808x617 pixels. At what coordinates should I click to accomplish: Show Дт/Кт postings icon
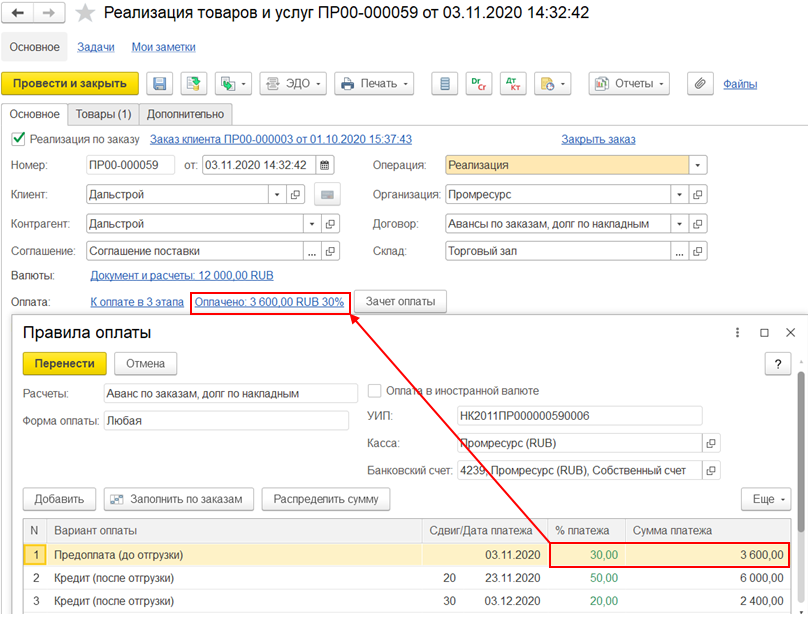tap(513, 84)
